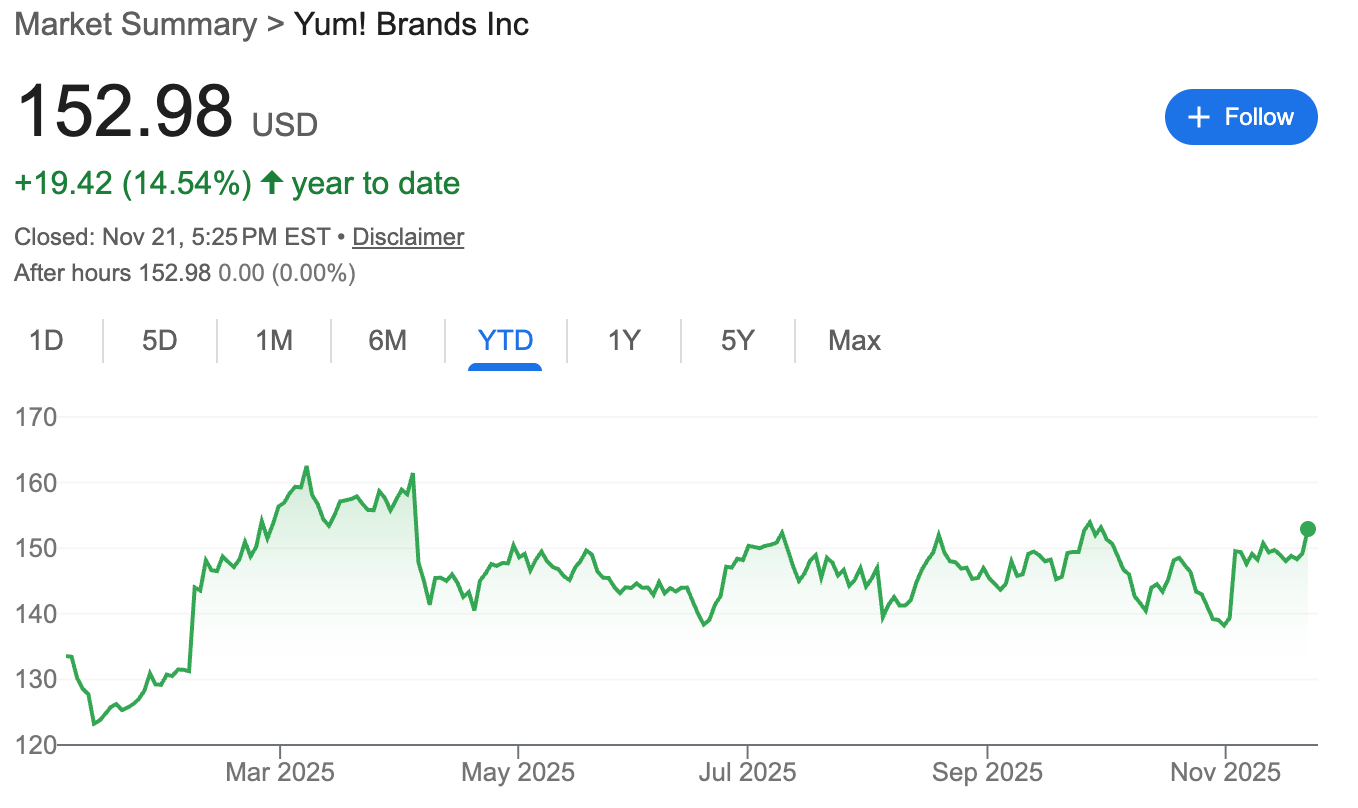Click the chart peak near March 2025
1358x808 pixels.
pyautogui.click(x=306, y=467)
